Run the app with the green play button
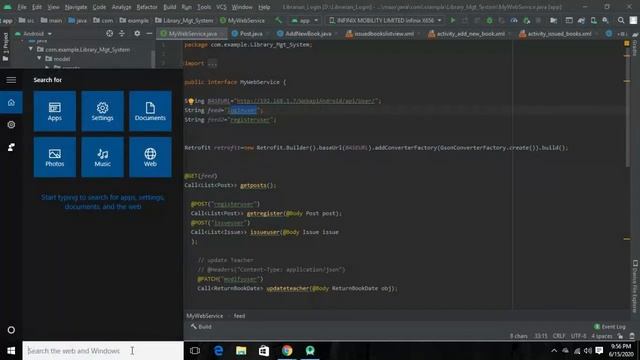 pos(453,20)
